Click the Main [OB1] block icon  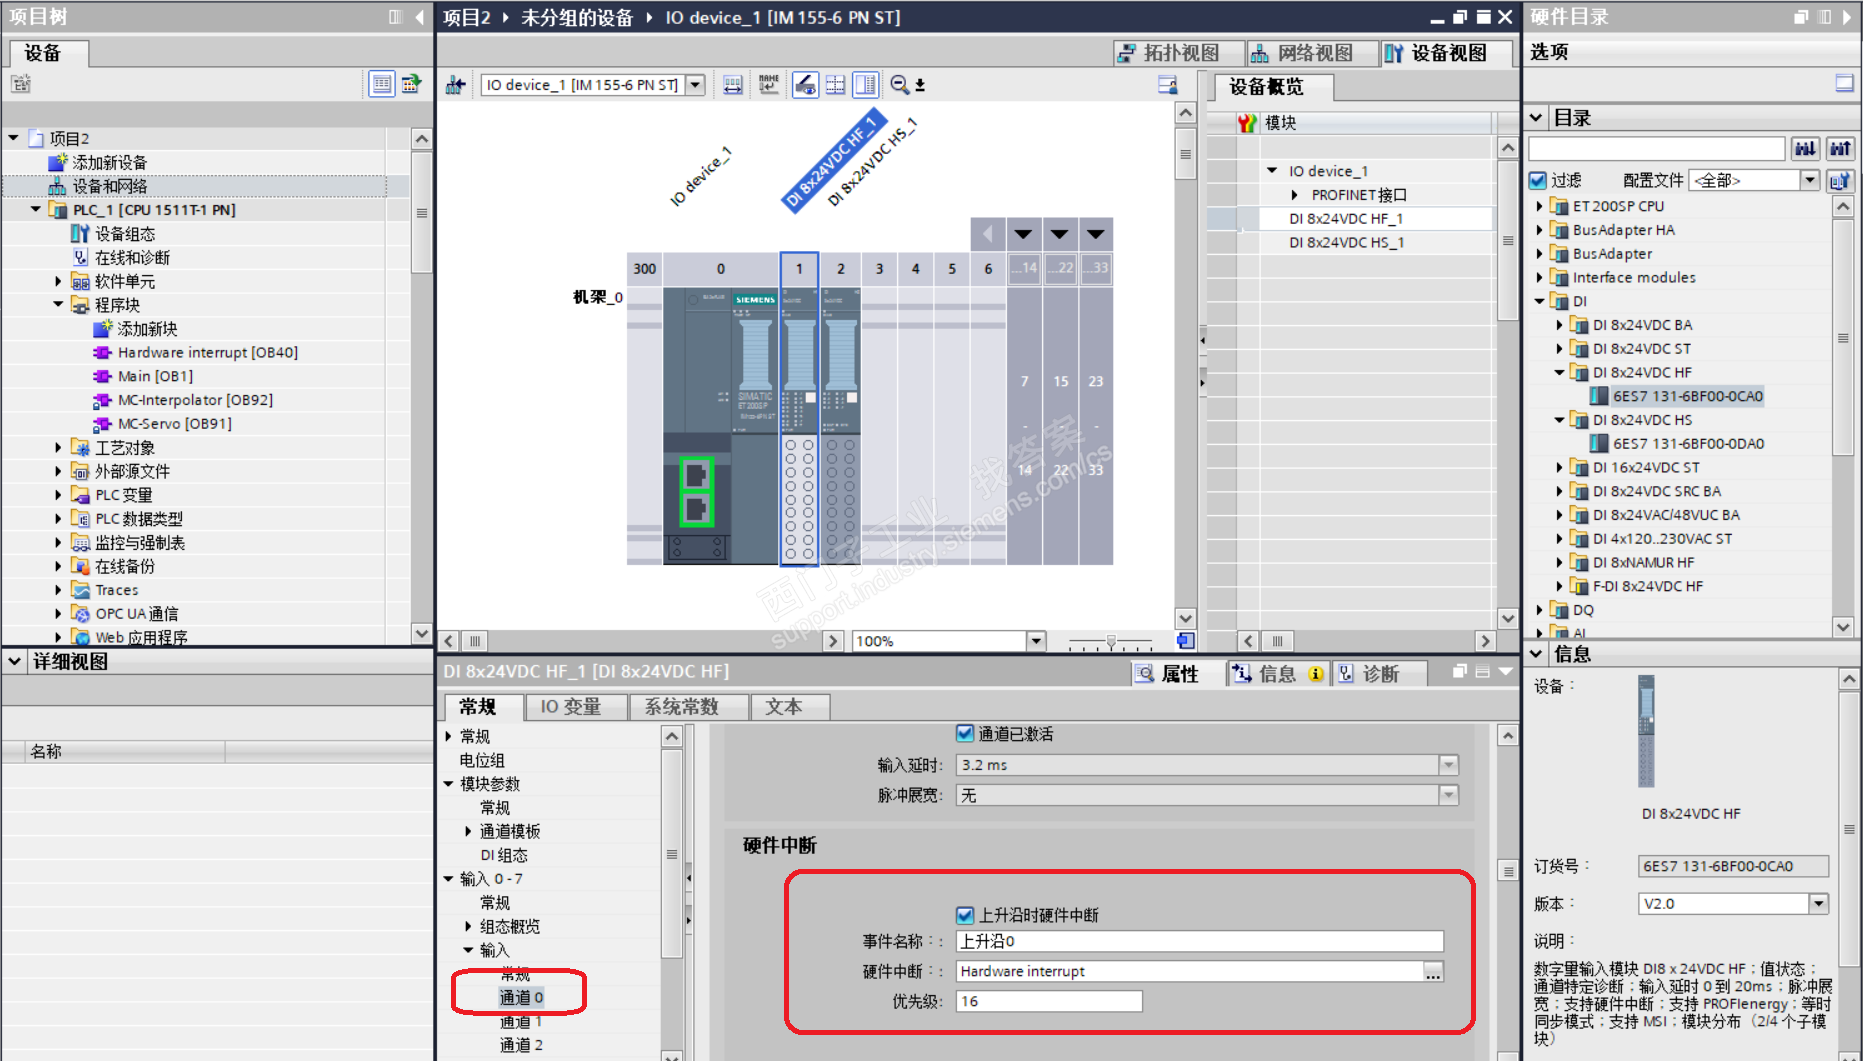coord(102,377)
